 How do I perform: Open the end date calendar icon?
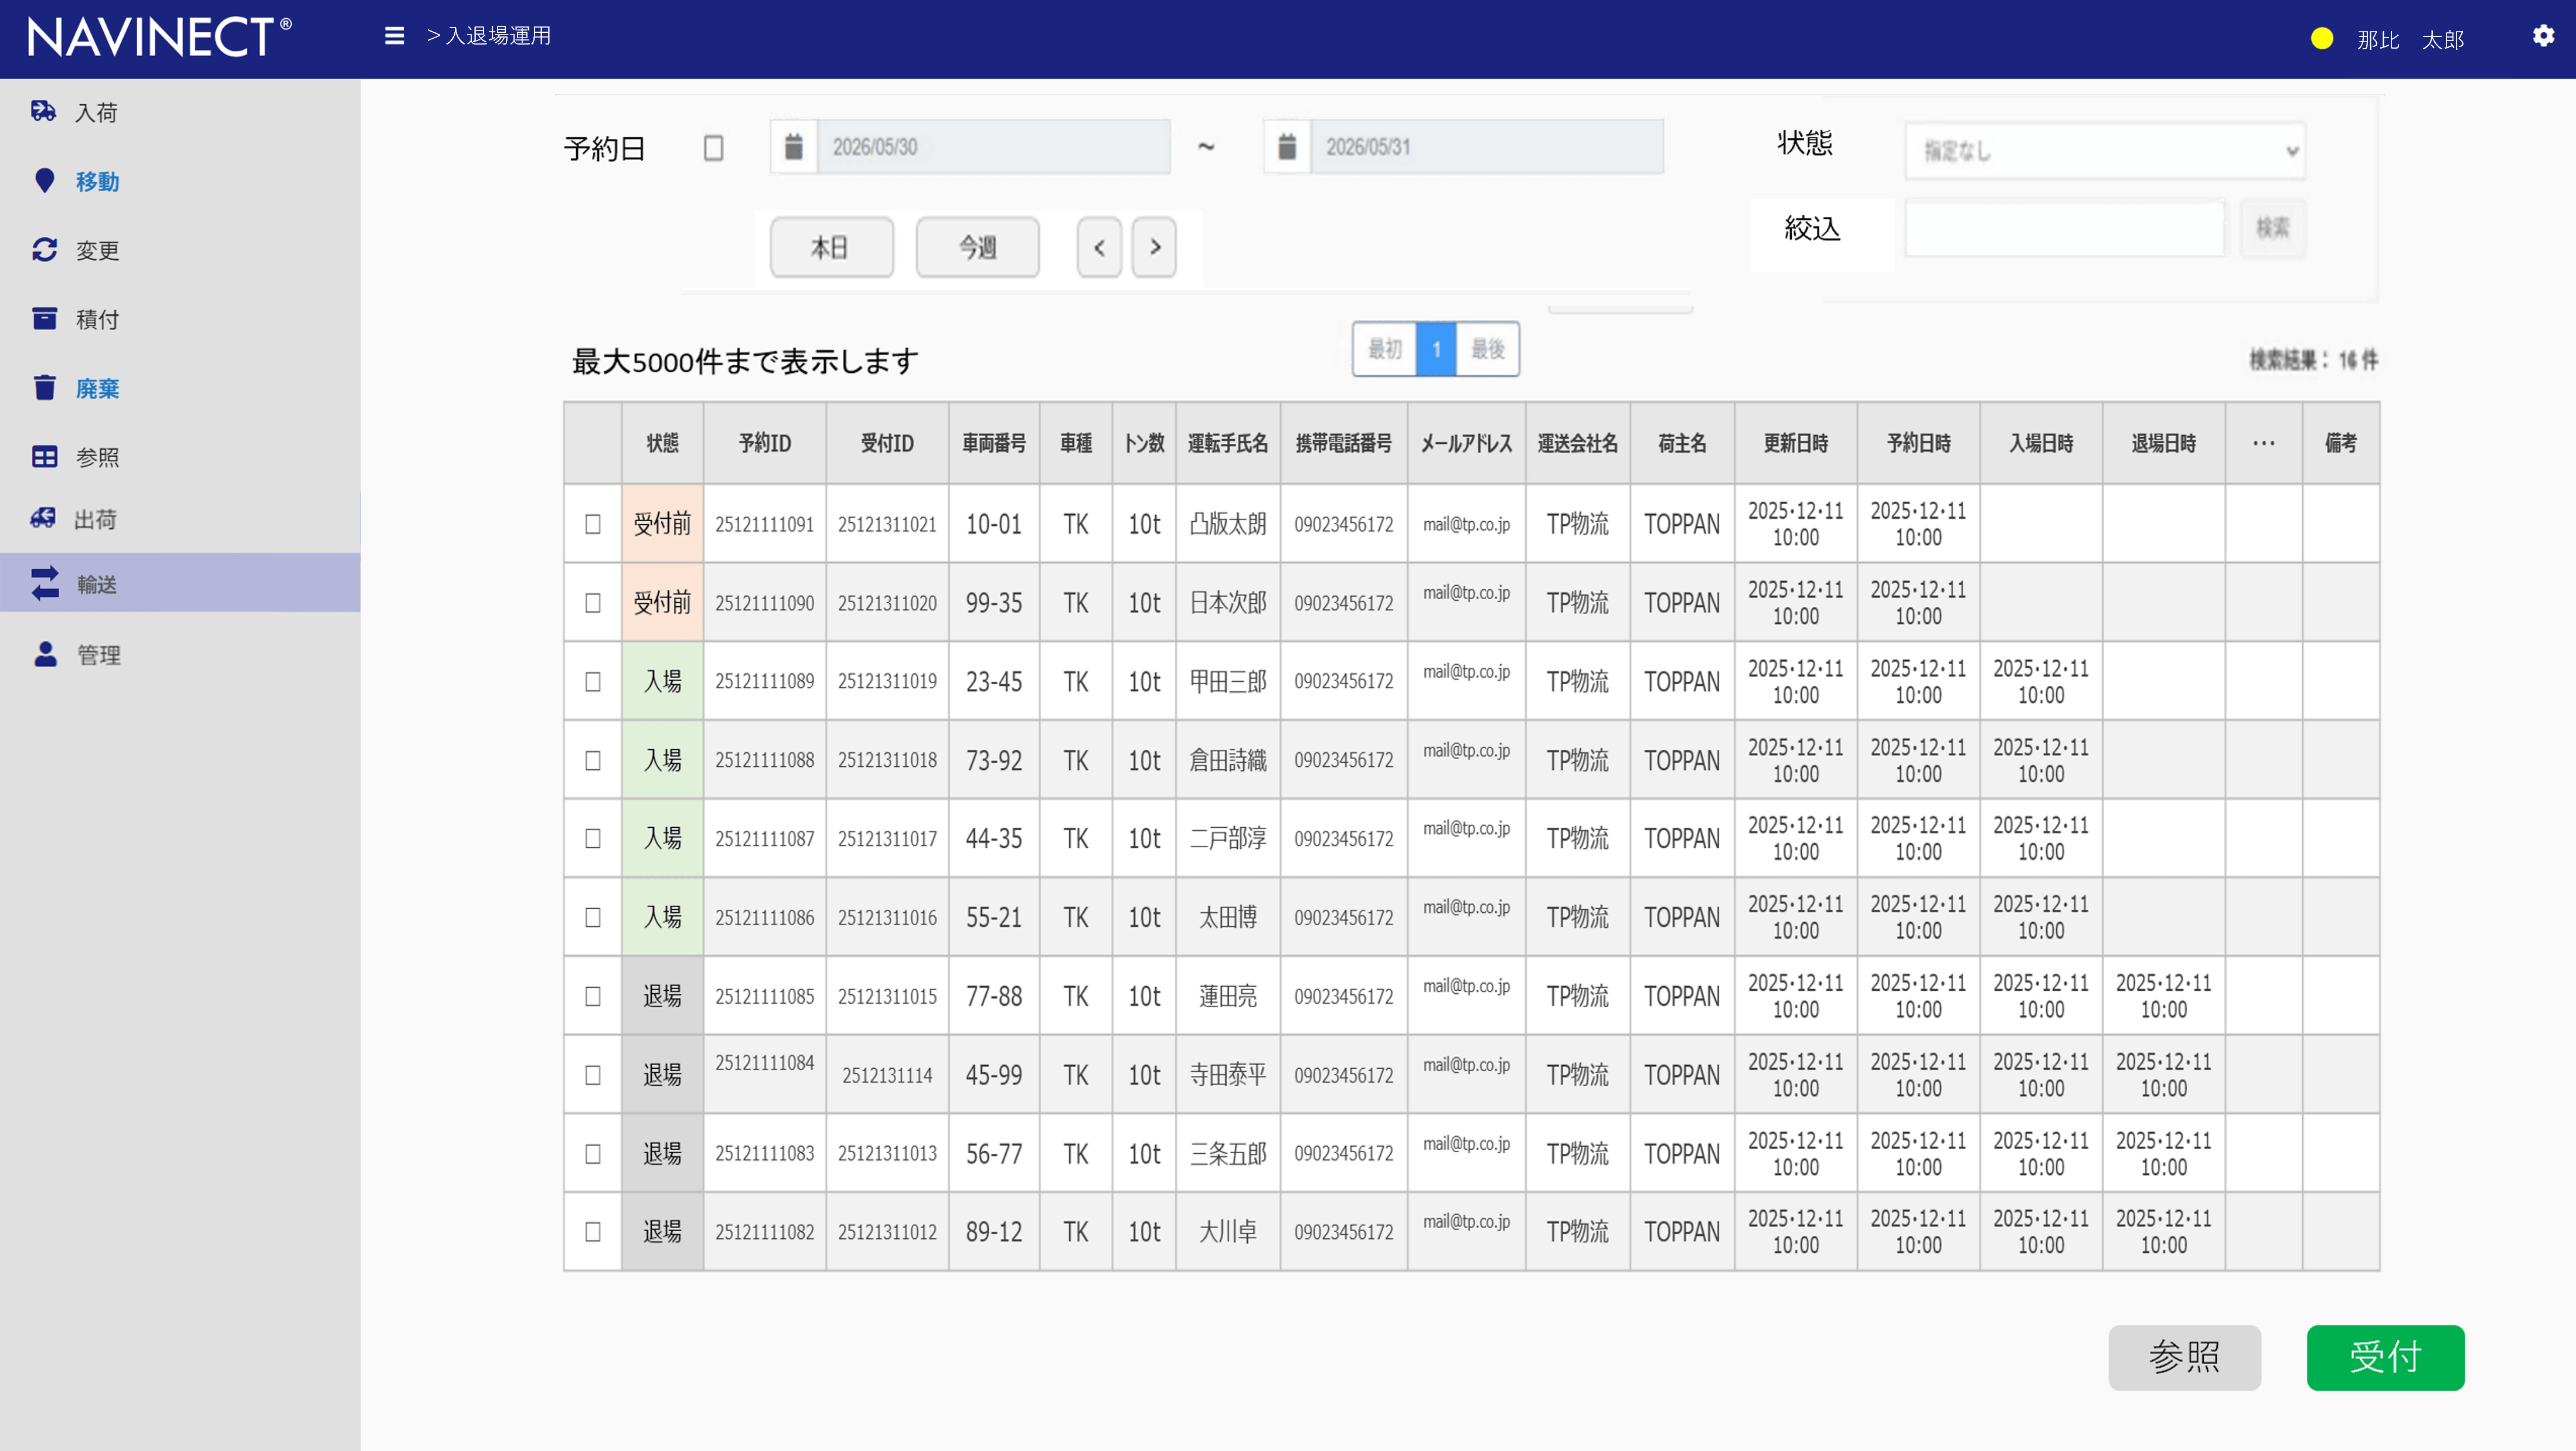pyautogui.click(x=1287, y=147)
